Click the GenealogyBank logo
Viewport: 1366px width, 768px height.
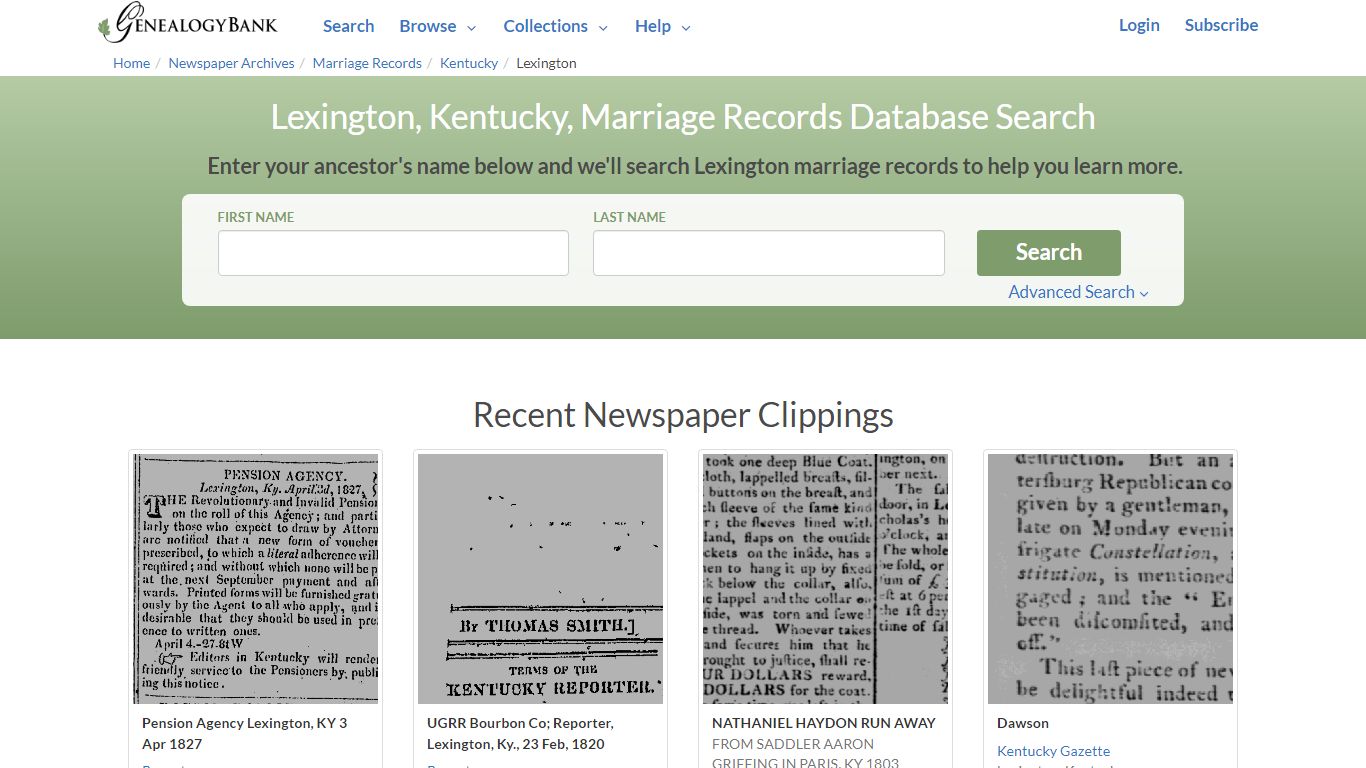(x=188, y=24)
